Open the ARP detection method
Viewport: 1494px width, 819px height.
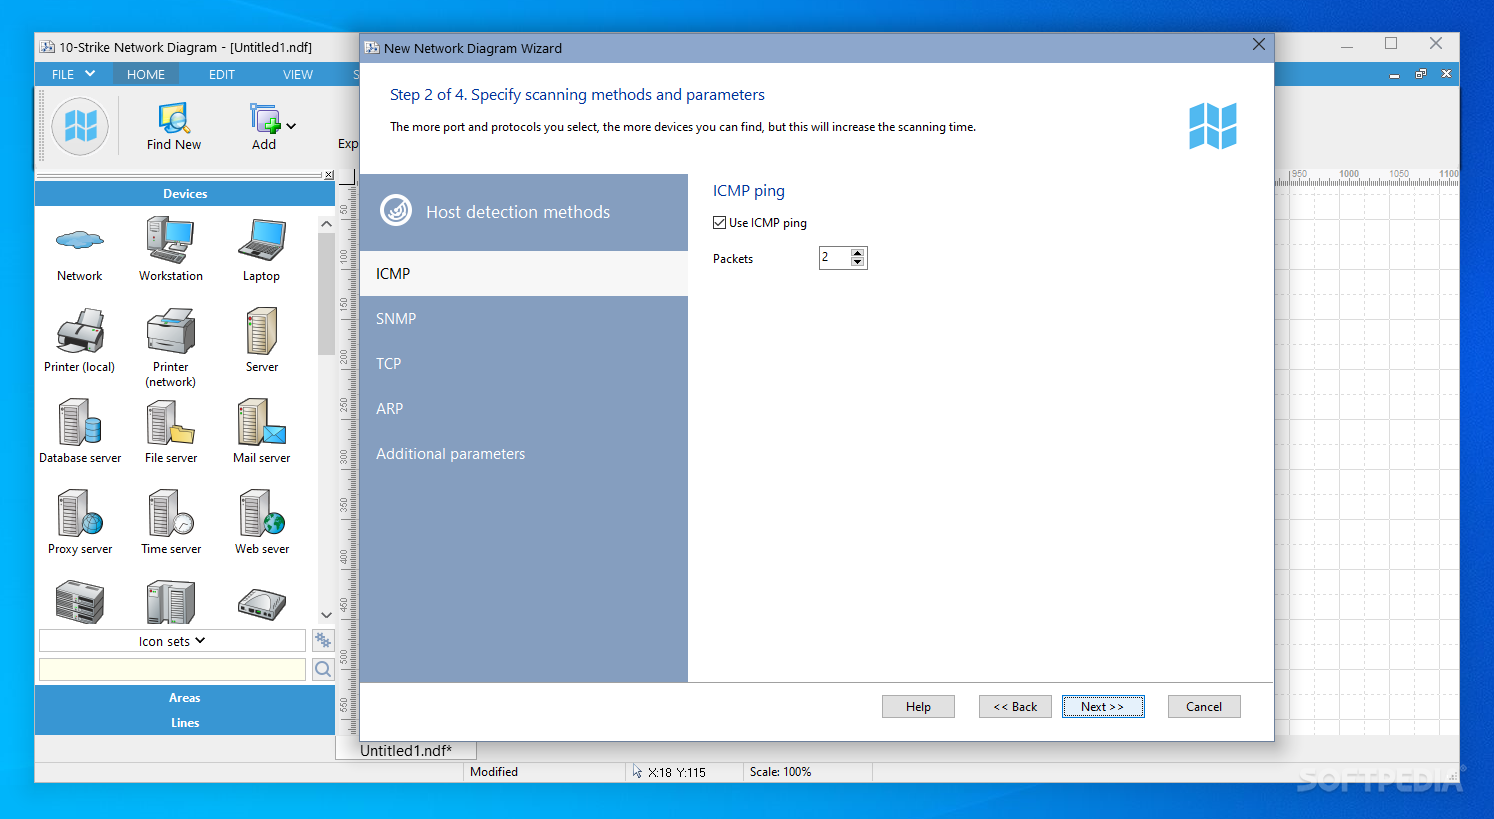524,408
